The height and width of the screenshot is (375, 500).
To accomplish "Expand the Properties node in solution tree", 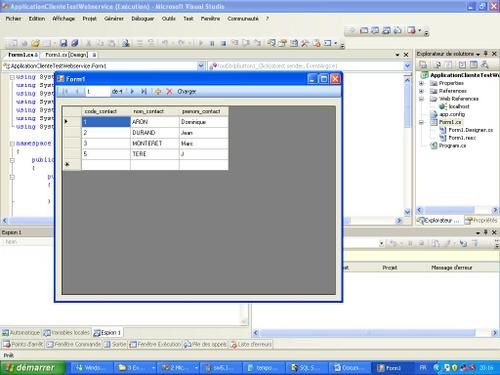I will 421,83.
